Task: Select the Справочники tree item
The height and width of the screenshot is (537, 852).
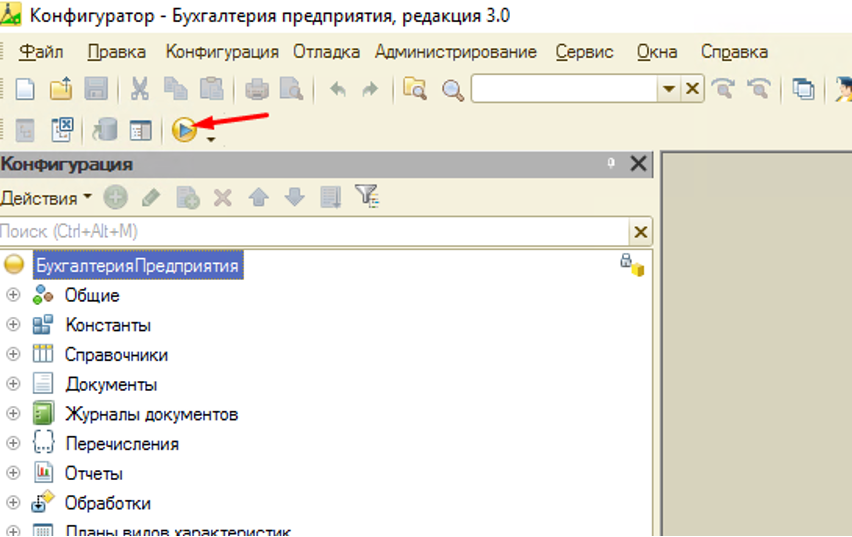Action: point(116,355)
